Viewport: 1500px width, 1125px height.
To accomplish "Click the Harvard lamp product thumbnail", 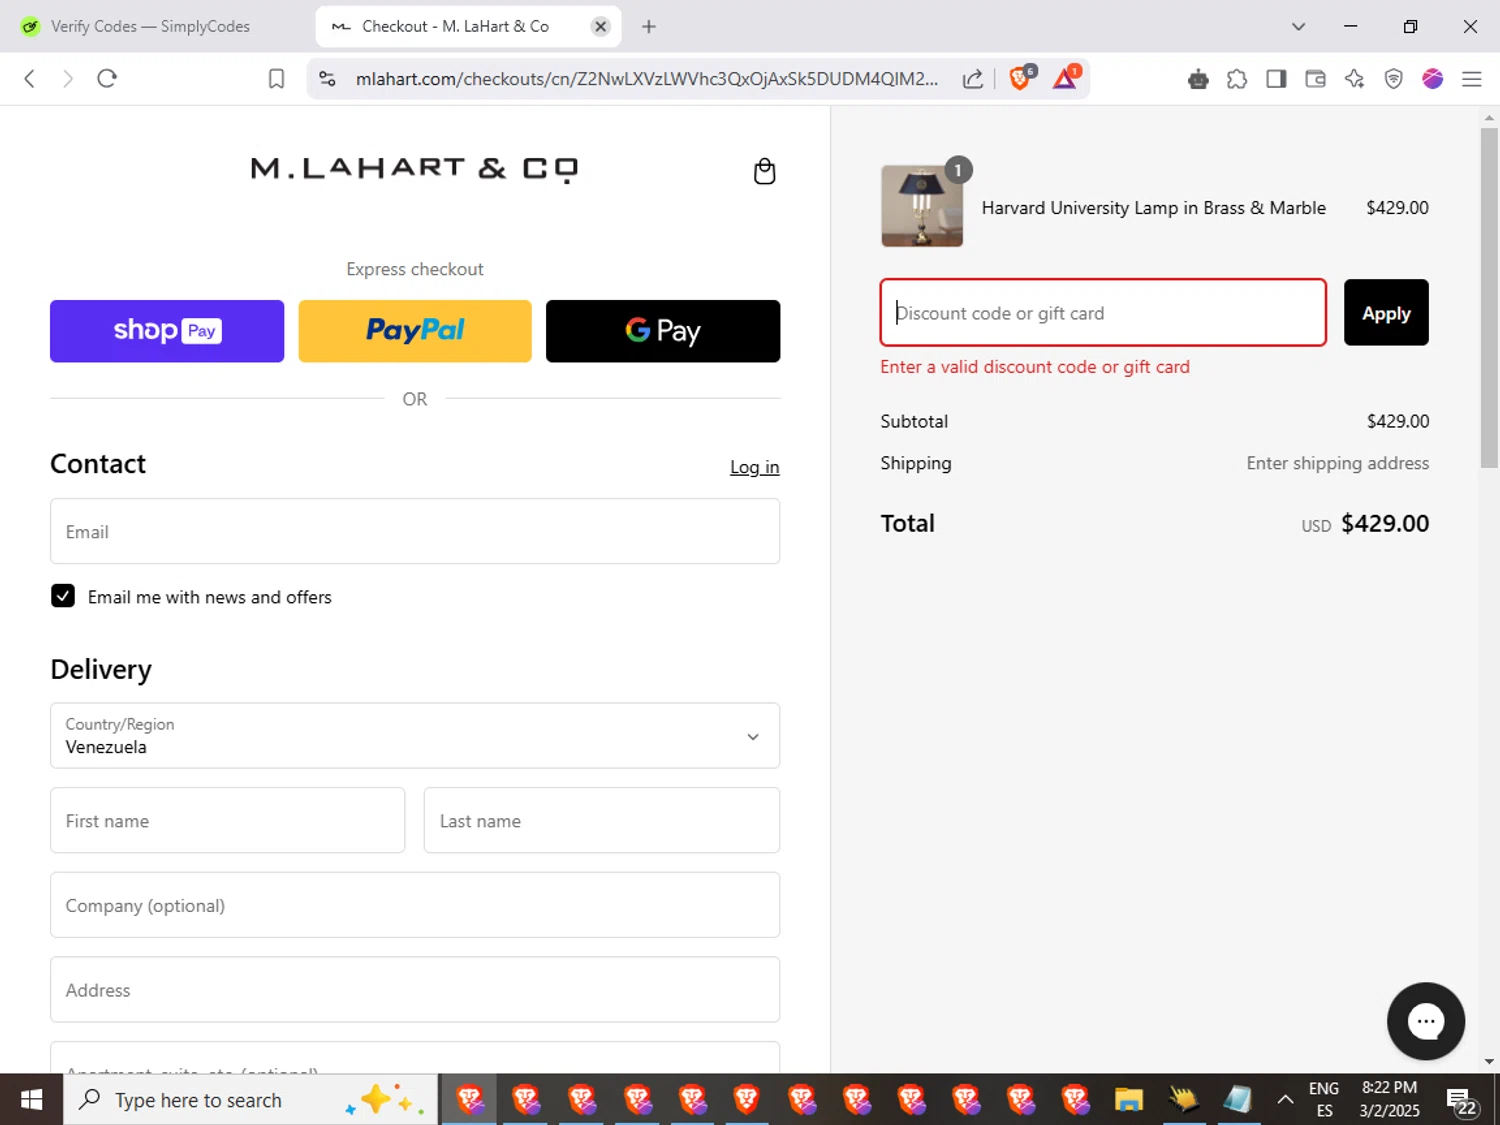I will pos(922,206).
